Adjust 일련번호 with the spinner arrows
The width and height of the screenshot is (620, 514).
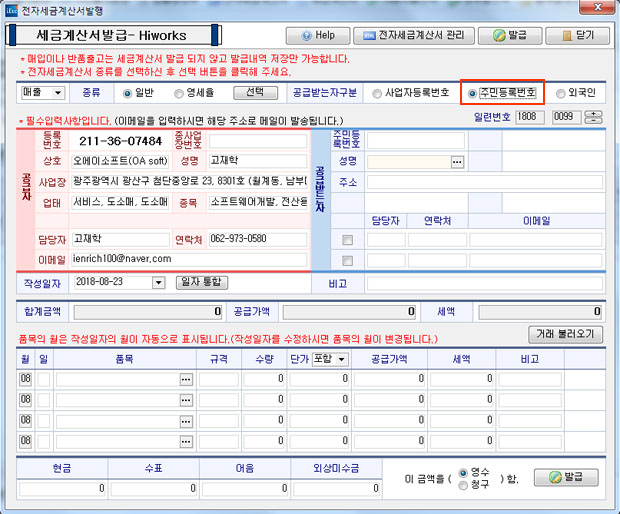(594, 118)
